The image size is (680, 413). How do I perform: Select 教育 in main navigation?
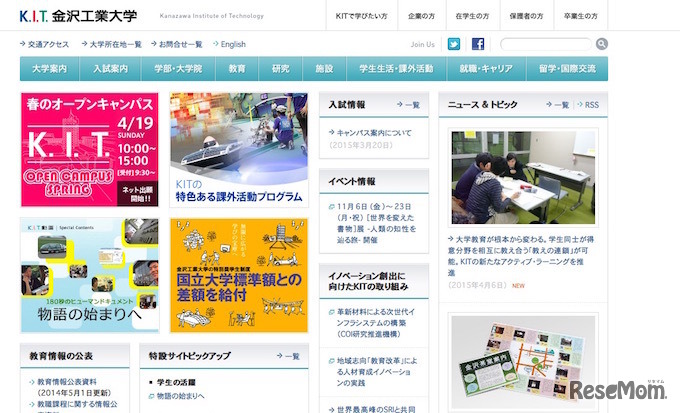pyautogui.click(x=237, y=69)
